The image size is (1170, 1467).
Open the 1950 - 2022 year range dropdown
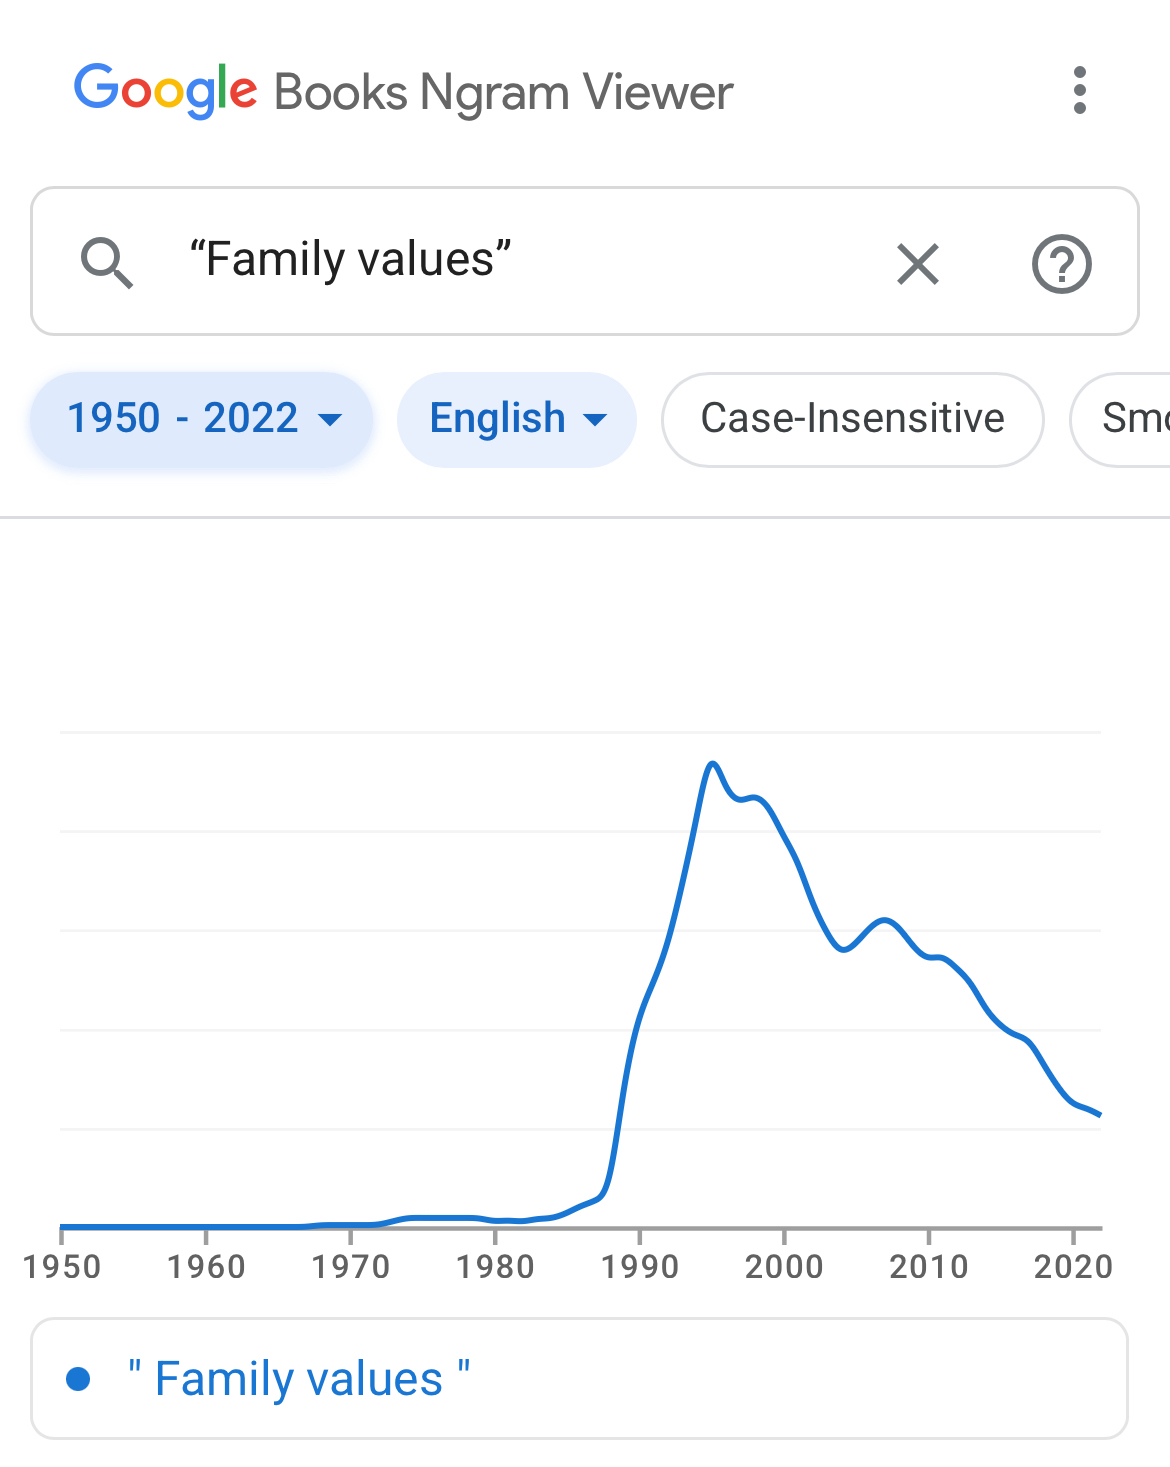[x=200, y=419]
